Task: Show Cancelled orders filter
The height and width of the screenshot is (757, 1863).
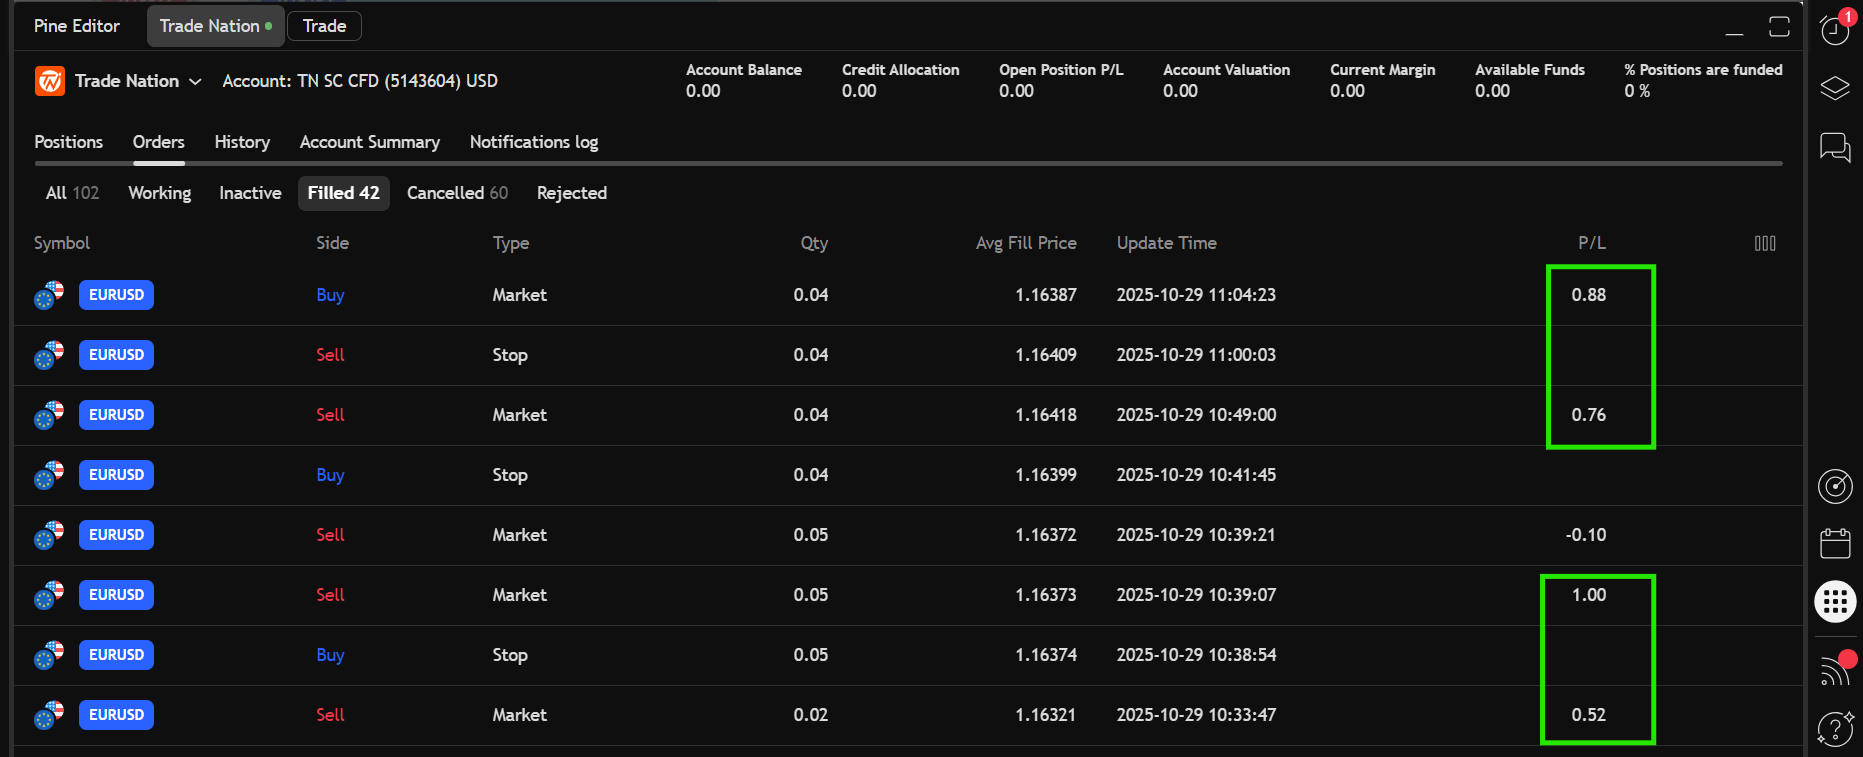Action: (457, 193)
